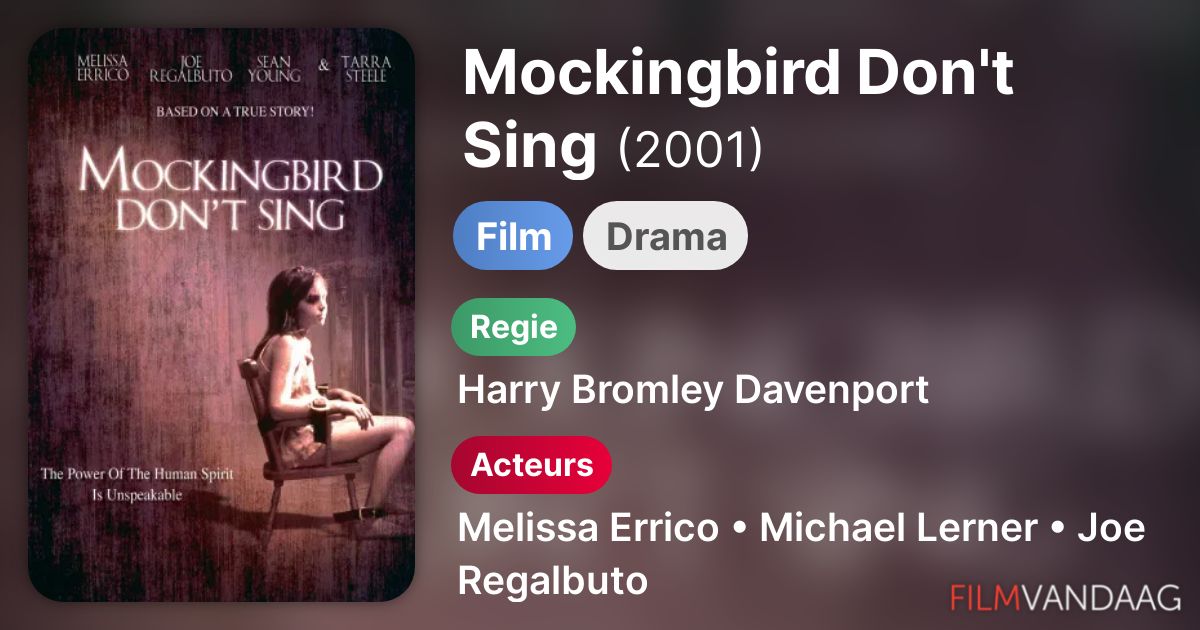Click the poster tagline about human spirit
The height and width of the screenshot is (630, 1200).
coord(137,483)
